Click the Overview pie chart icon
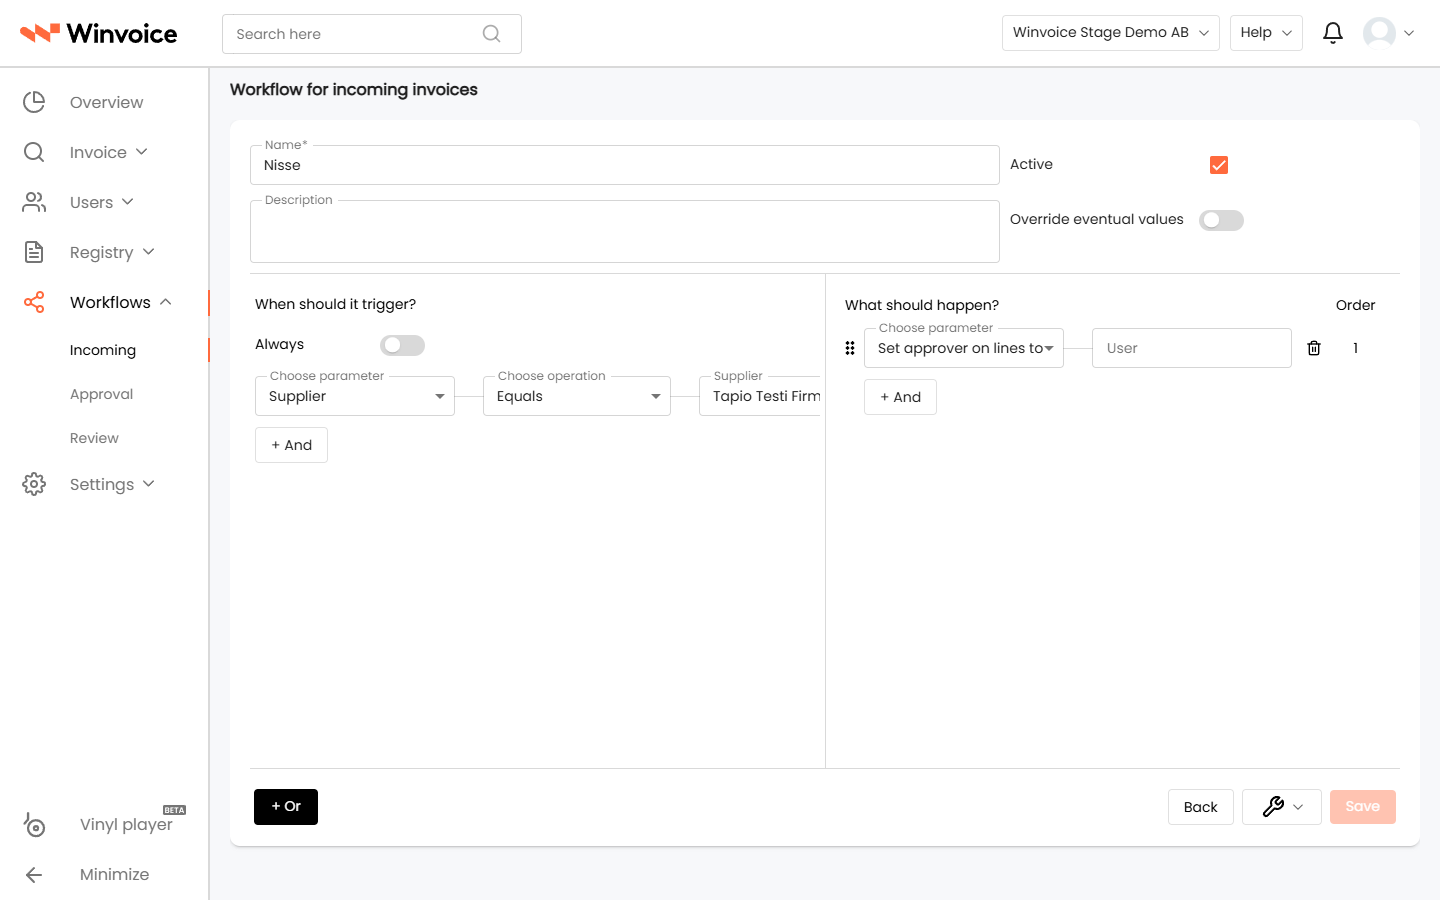The image size is (1440, 900). pos(34,102)
